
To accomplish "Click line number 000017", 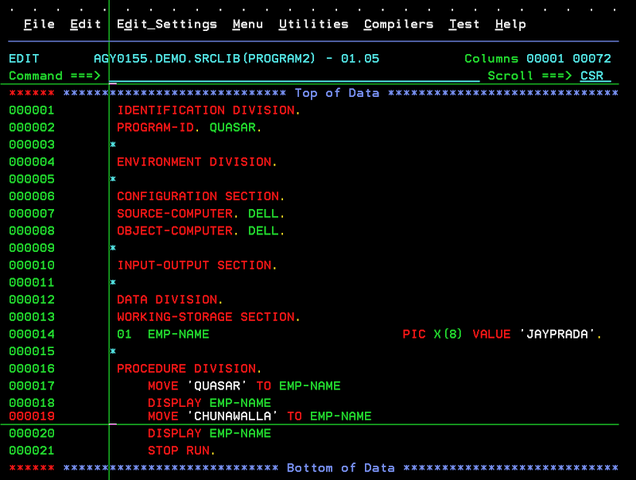I will pyautogui.click(x=32, y=386).
